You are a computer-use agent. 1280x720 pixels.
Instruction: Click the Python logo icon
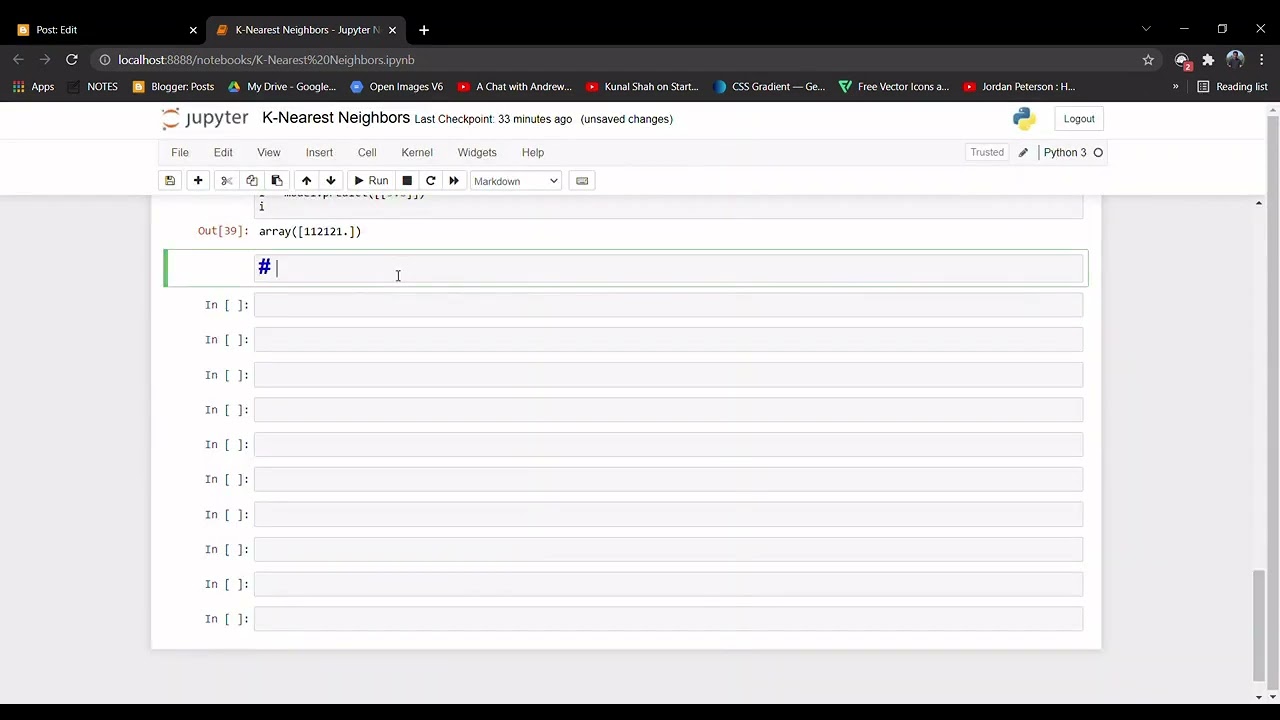tap(1024, 119)
